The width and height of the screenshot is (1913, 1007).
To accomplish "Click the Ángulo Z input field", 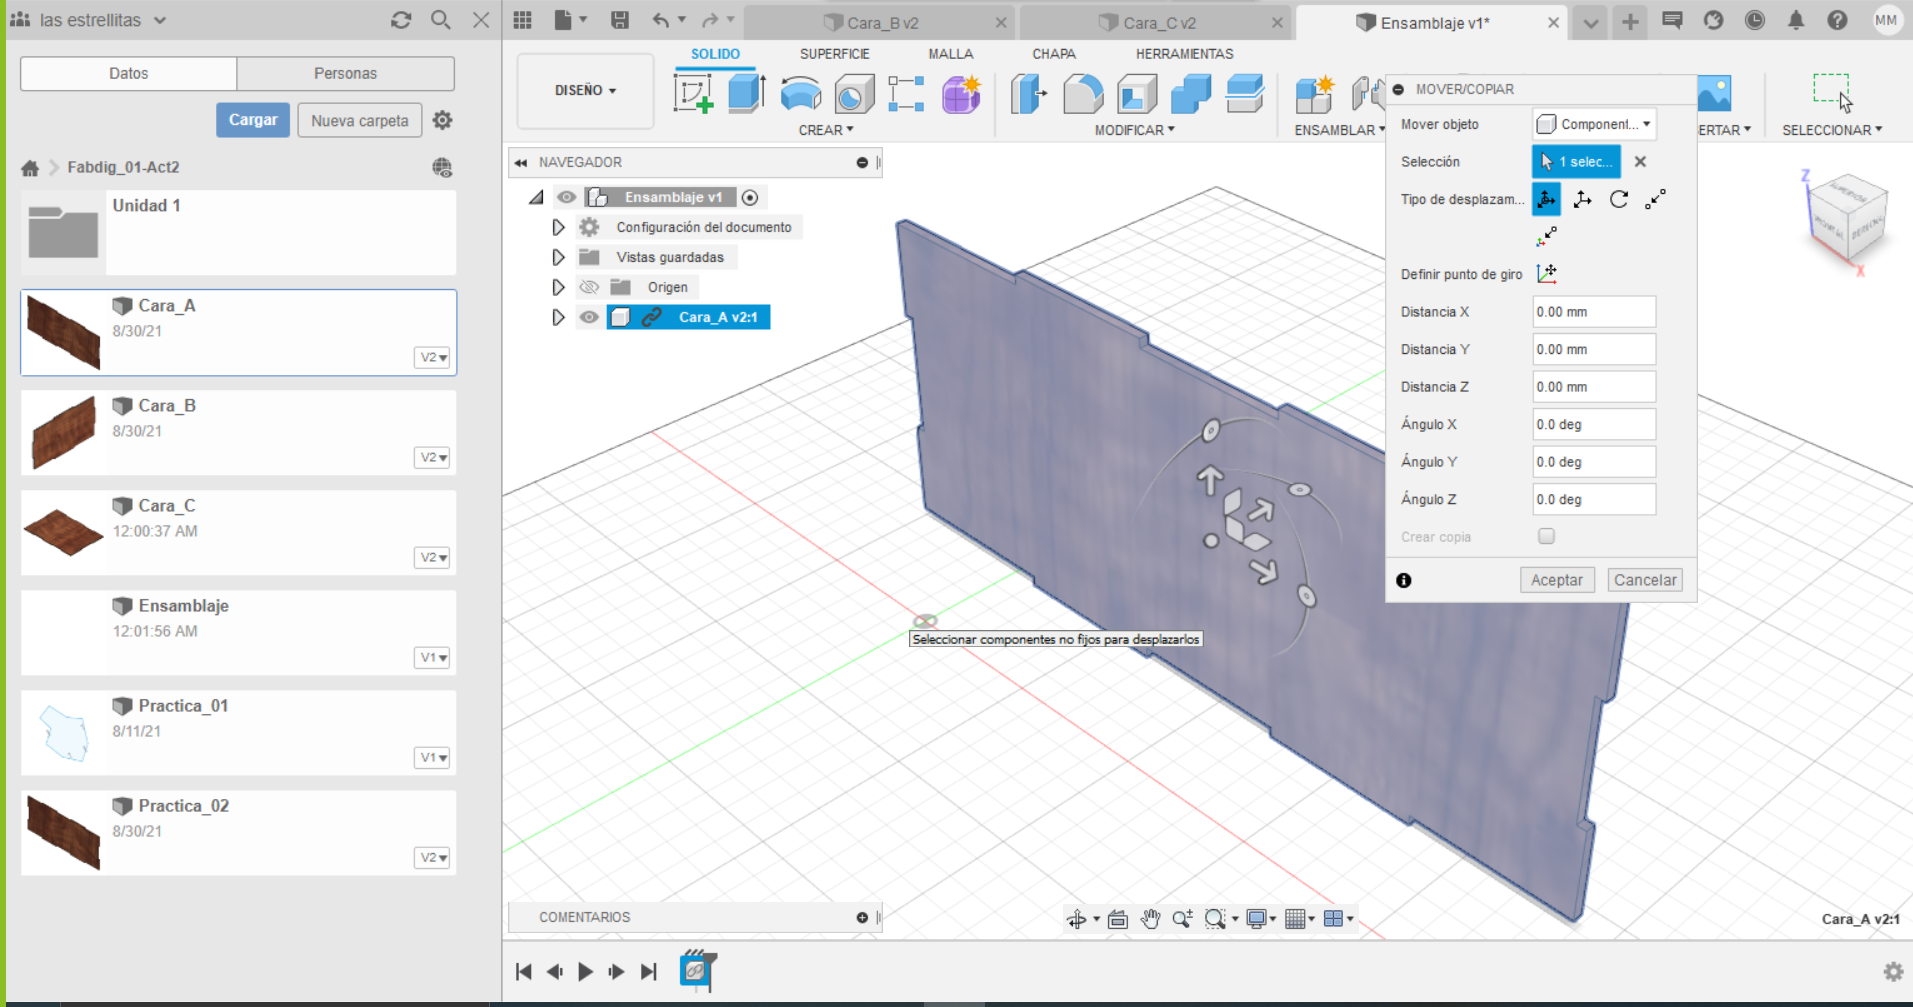I will click(1594, 499).
